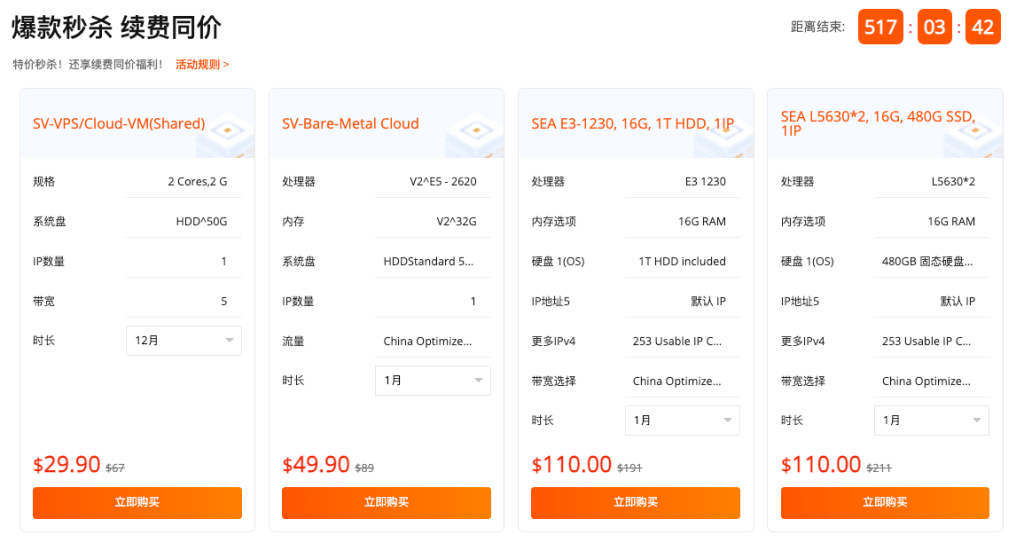Expand the 时长 dropdown in SEA L5630*2 card
Screen dimensions: 1024x543
[931, 420]
